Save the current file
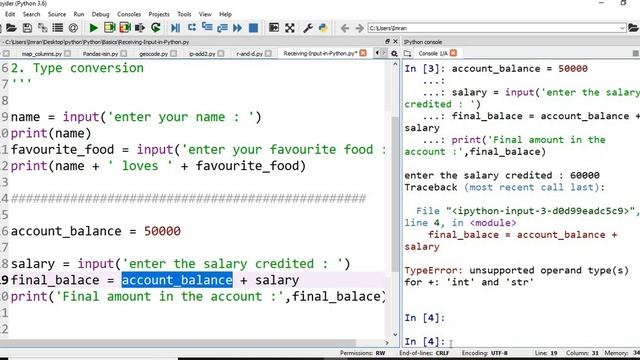The image size is (640, 360). pyautogui.click(x=27, y=28)
